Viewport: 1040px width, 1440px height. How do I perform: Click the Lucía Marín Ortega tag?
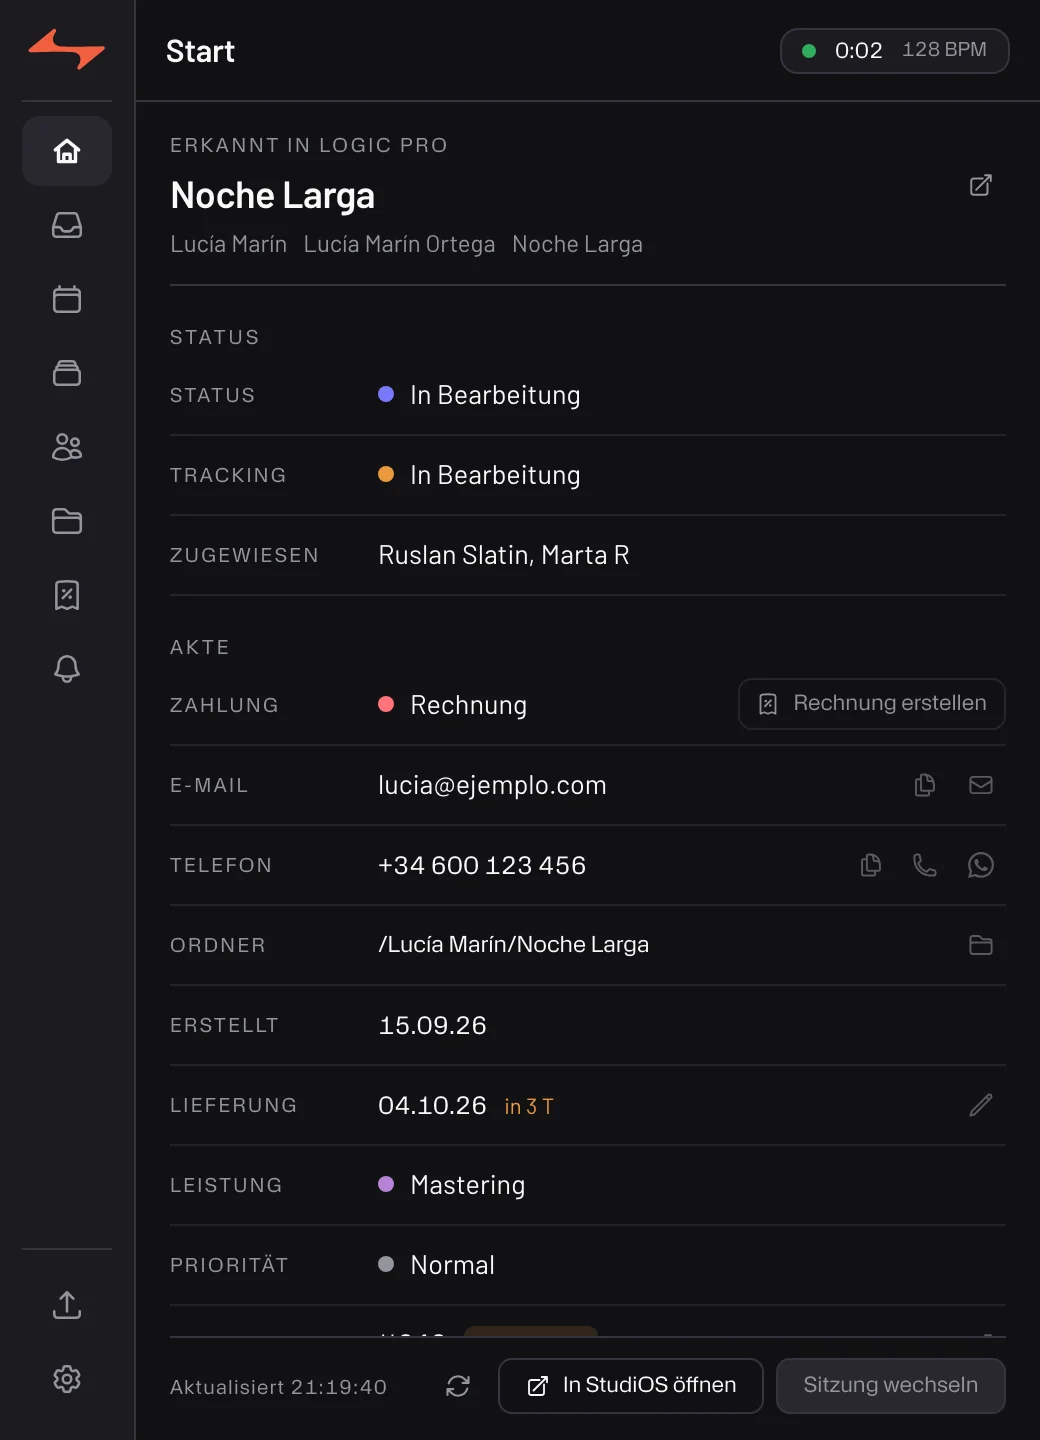[399, 244]
